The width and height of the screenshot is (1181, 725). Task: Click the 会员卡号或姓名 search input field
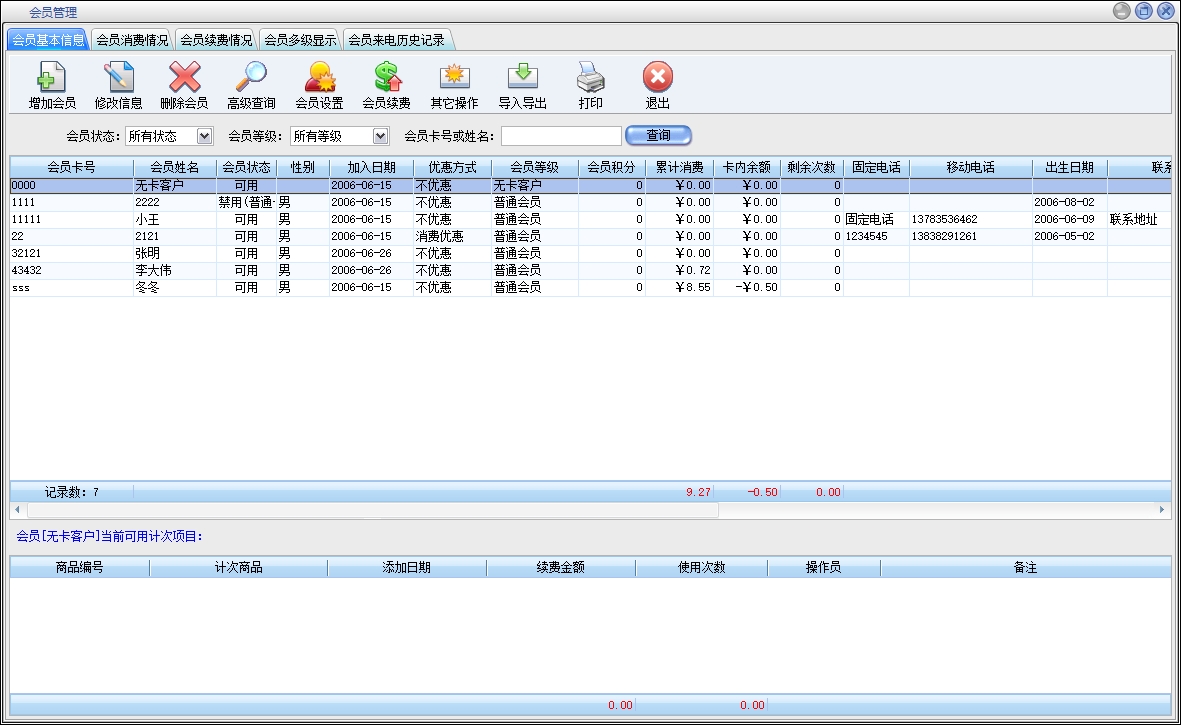point(561,136)
